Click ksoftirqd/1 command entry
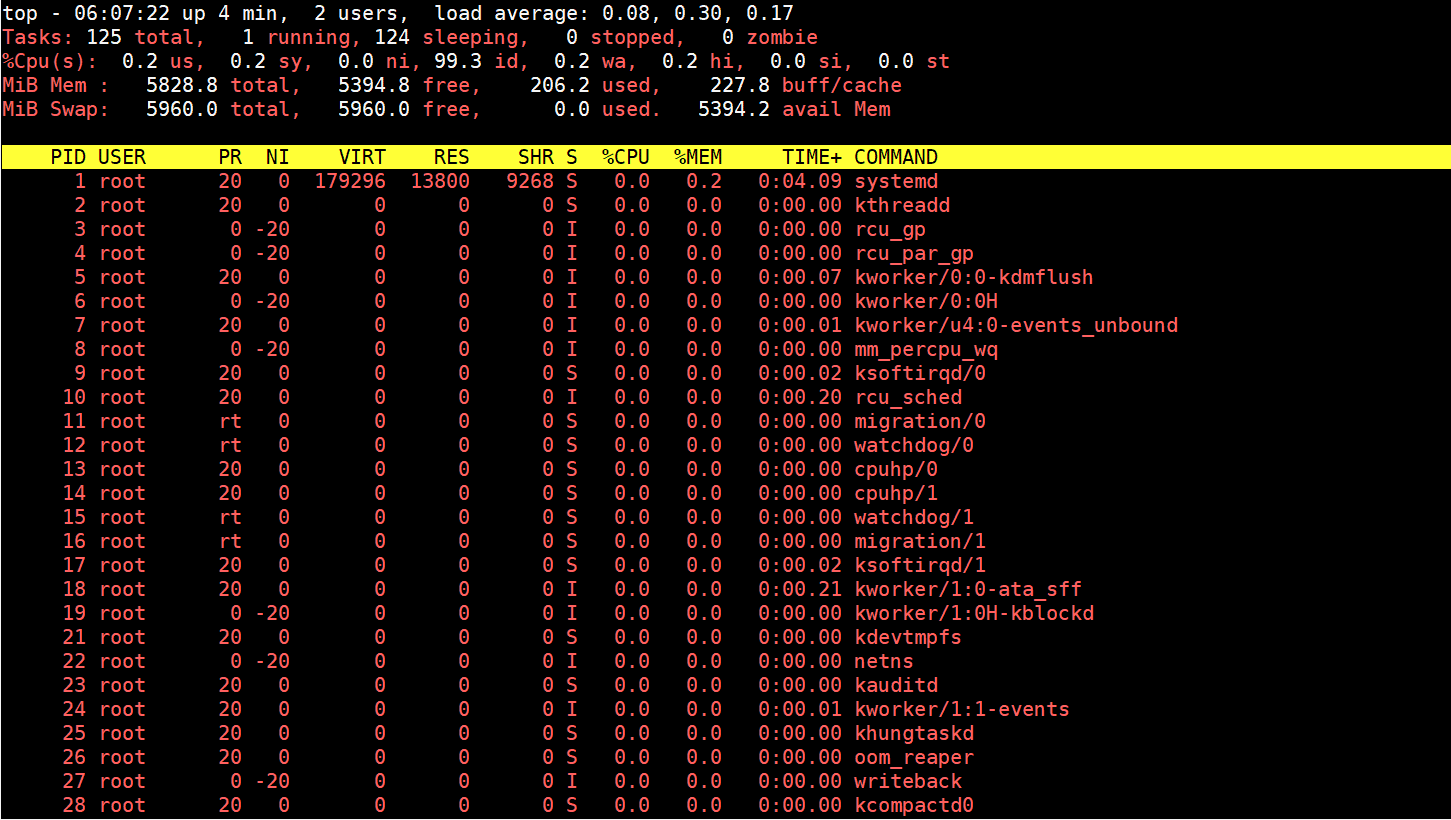The width and height of the screenshot is (1451, 820). click(920, 565)
